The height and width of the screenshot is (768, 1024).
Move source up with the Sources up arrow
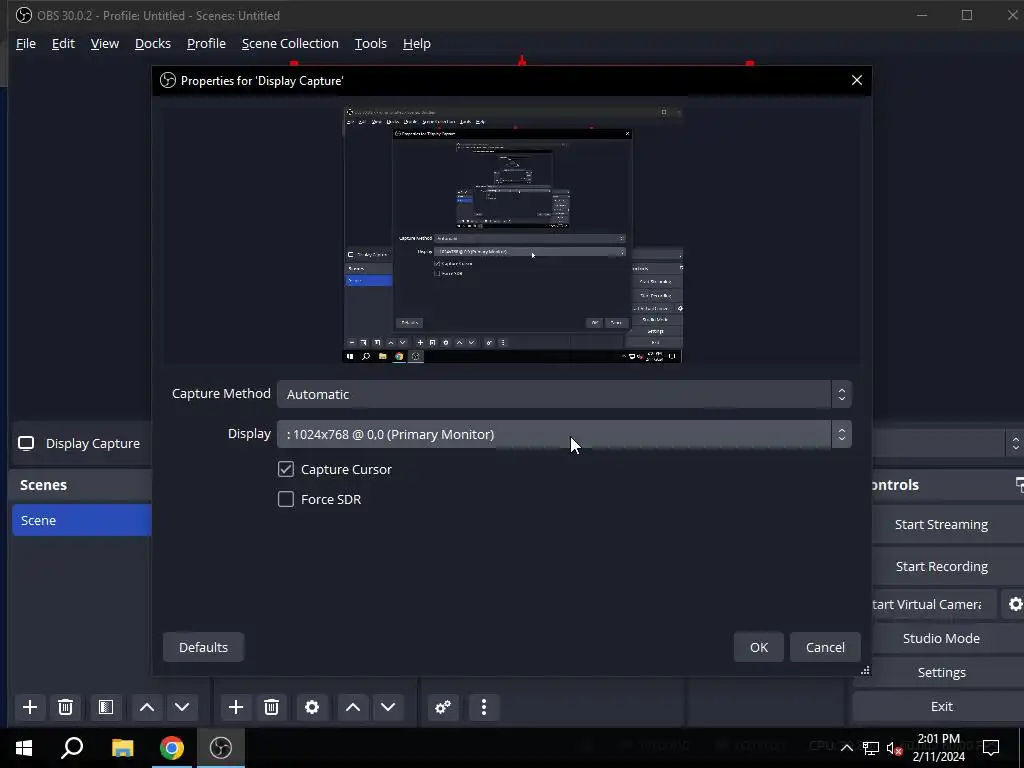tap(353, 707)
